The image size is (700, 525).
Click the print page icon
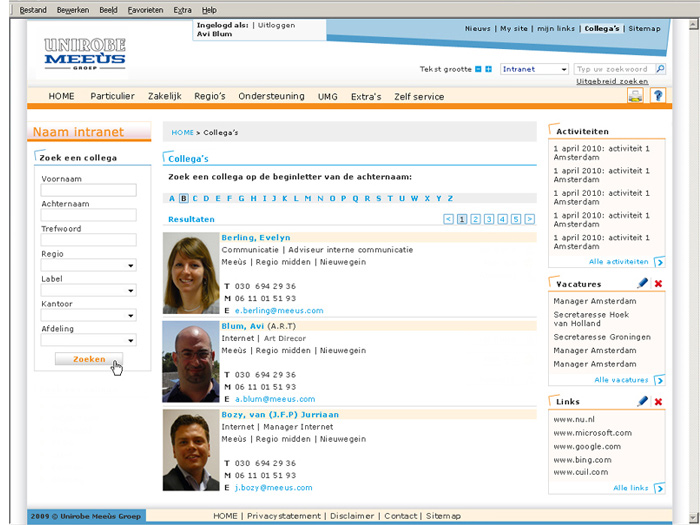(x=635, y=95)
